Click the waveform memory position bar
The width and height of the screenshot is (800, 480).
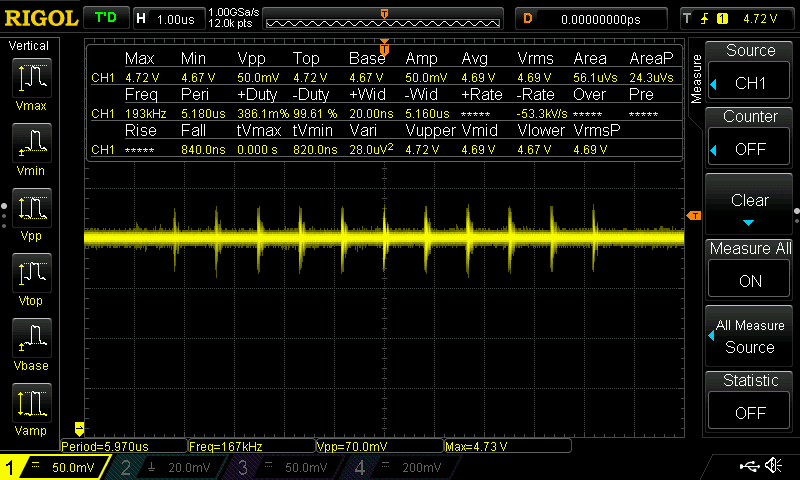[x=385, y=18]
